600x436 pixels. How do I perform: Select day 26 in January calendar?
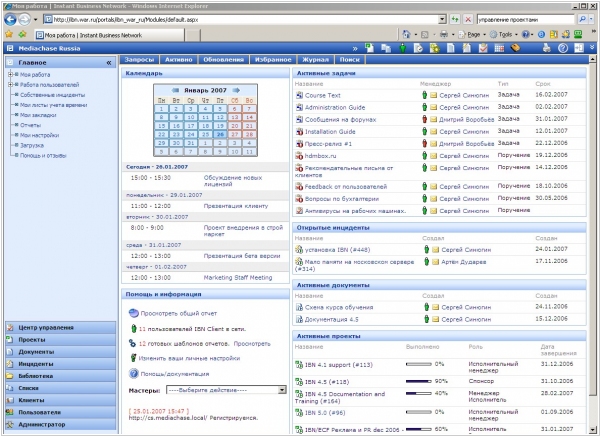220,134
